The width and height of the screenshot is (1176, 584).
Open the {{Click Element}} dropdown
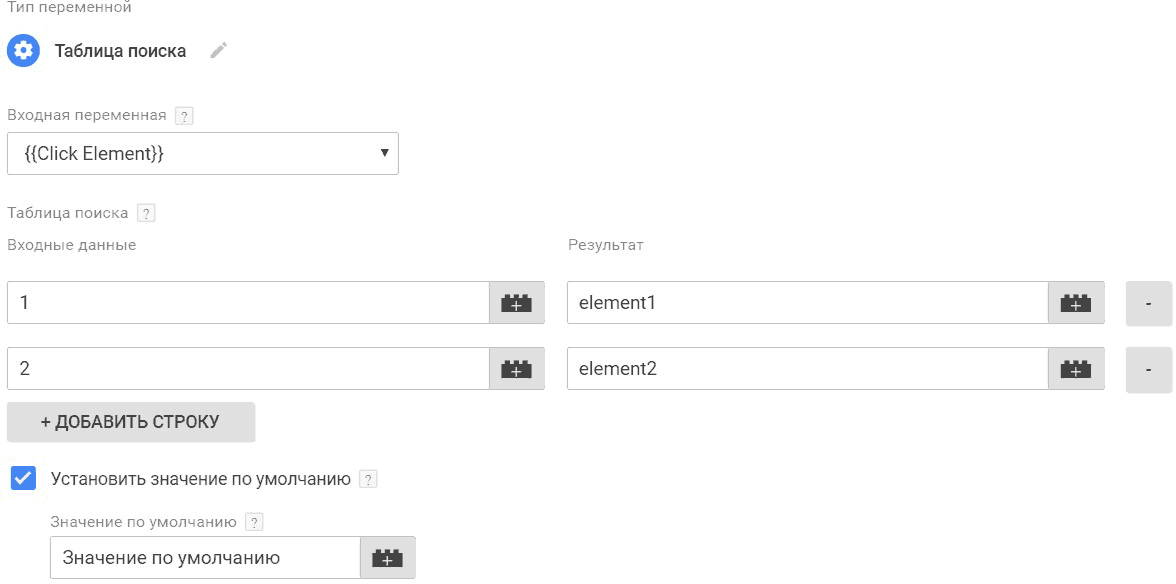point(202,154)
